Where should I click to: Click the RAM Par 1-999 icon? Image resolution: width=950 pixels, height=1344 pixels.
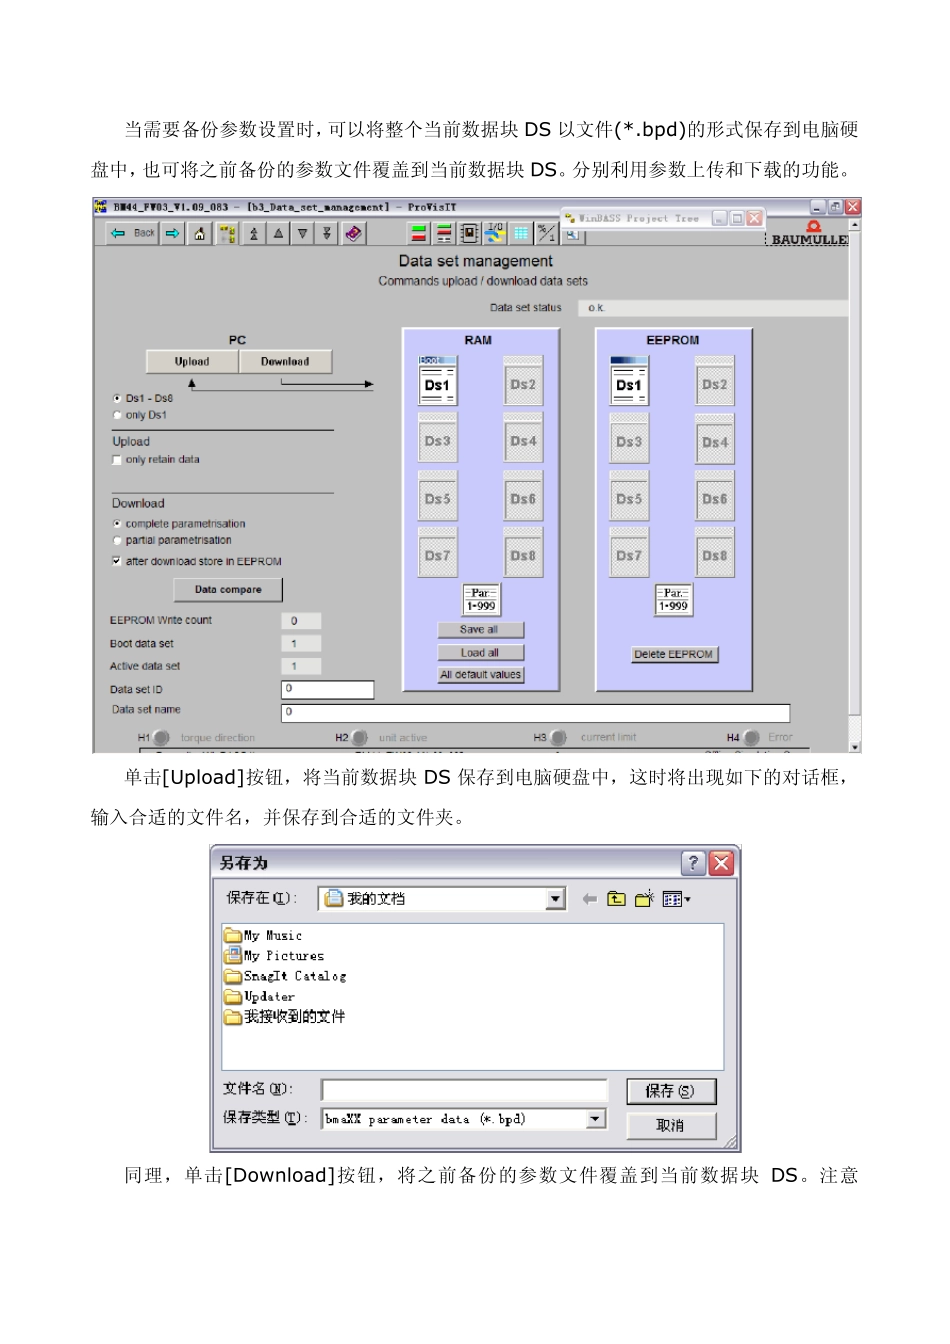coord(481,600)
